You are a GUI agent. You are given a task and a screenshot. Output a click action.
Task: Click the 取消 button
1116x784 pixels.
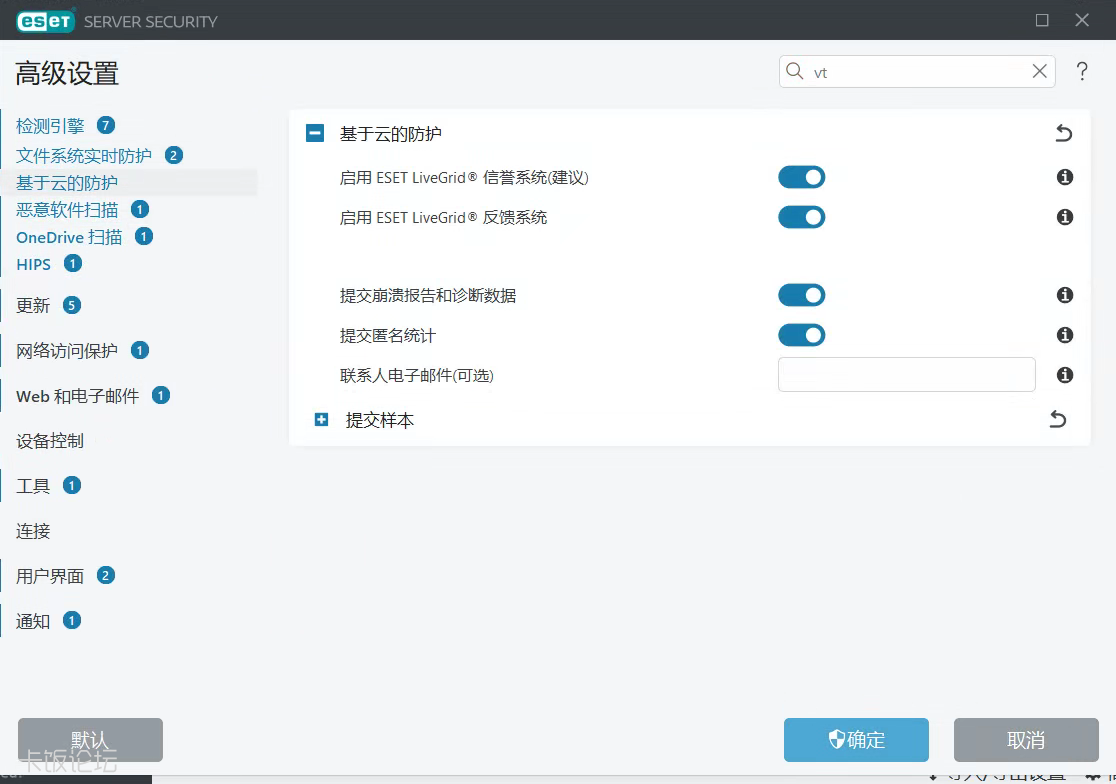pyautogui.click(x=1026, y=740)
